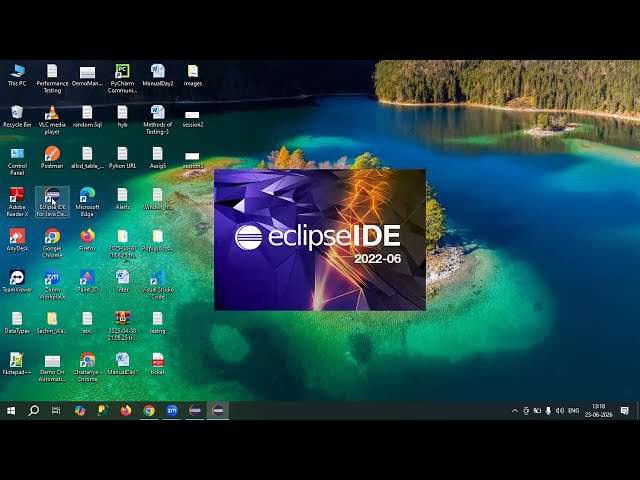Click the microphone tray icon
640x480 pixels.
(549, 411)
